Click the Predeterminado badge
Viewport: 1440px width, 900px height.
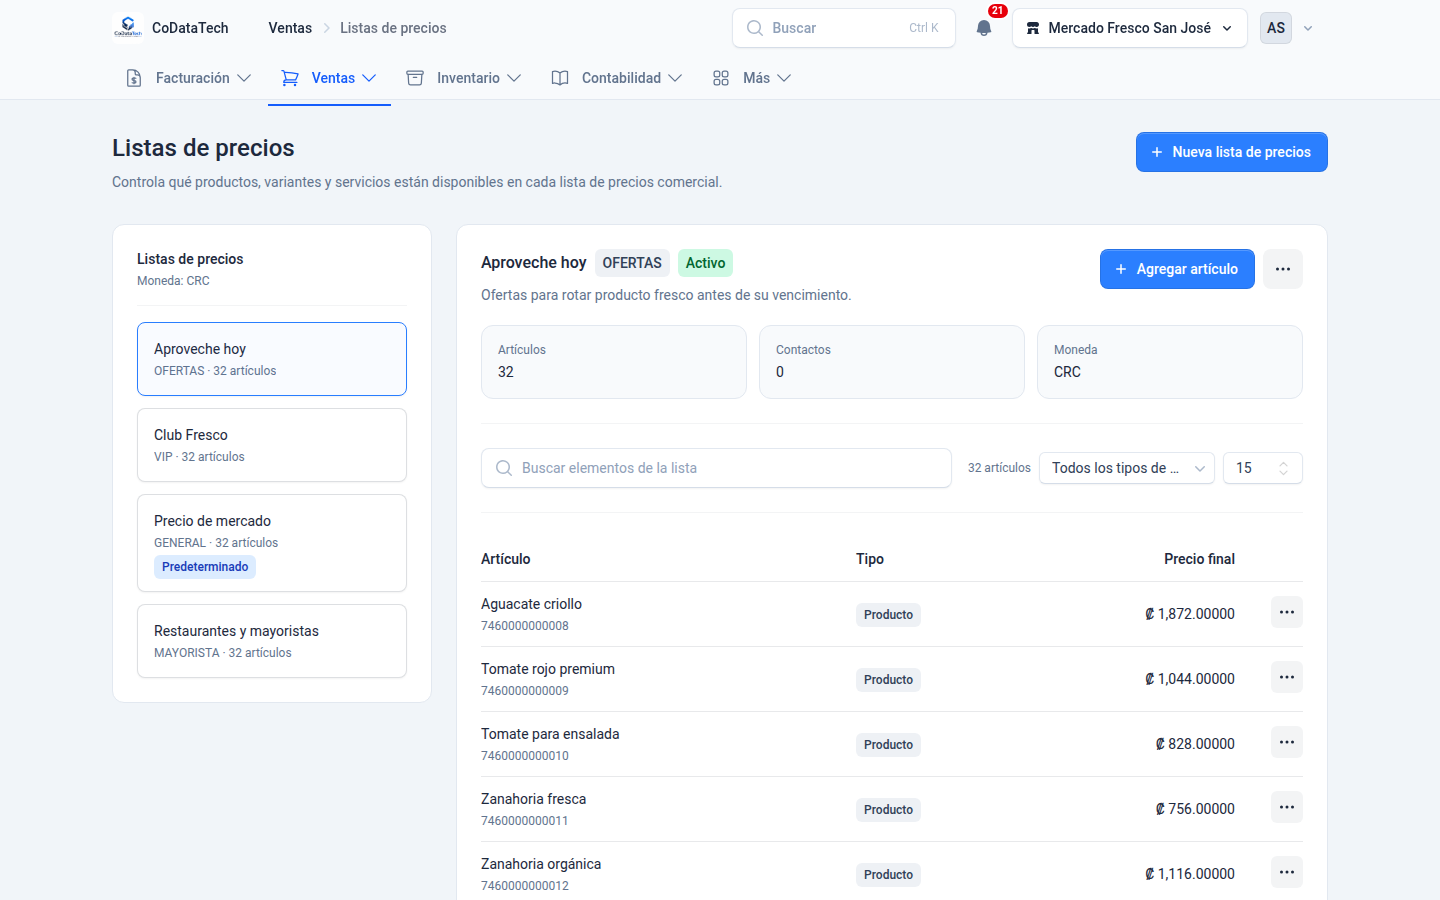coord(205,567)
